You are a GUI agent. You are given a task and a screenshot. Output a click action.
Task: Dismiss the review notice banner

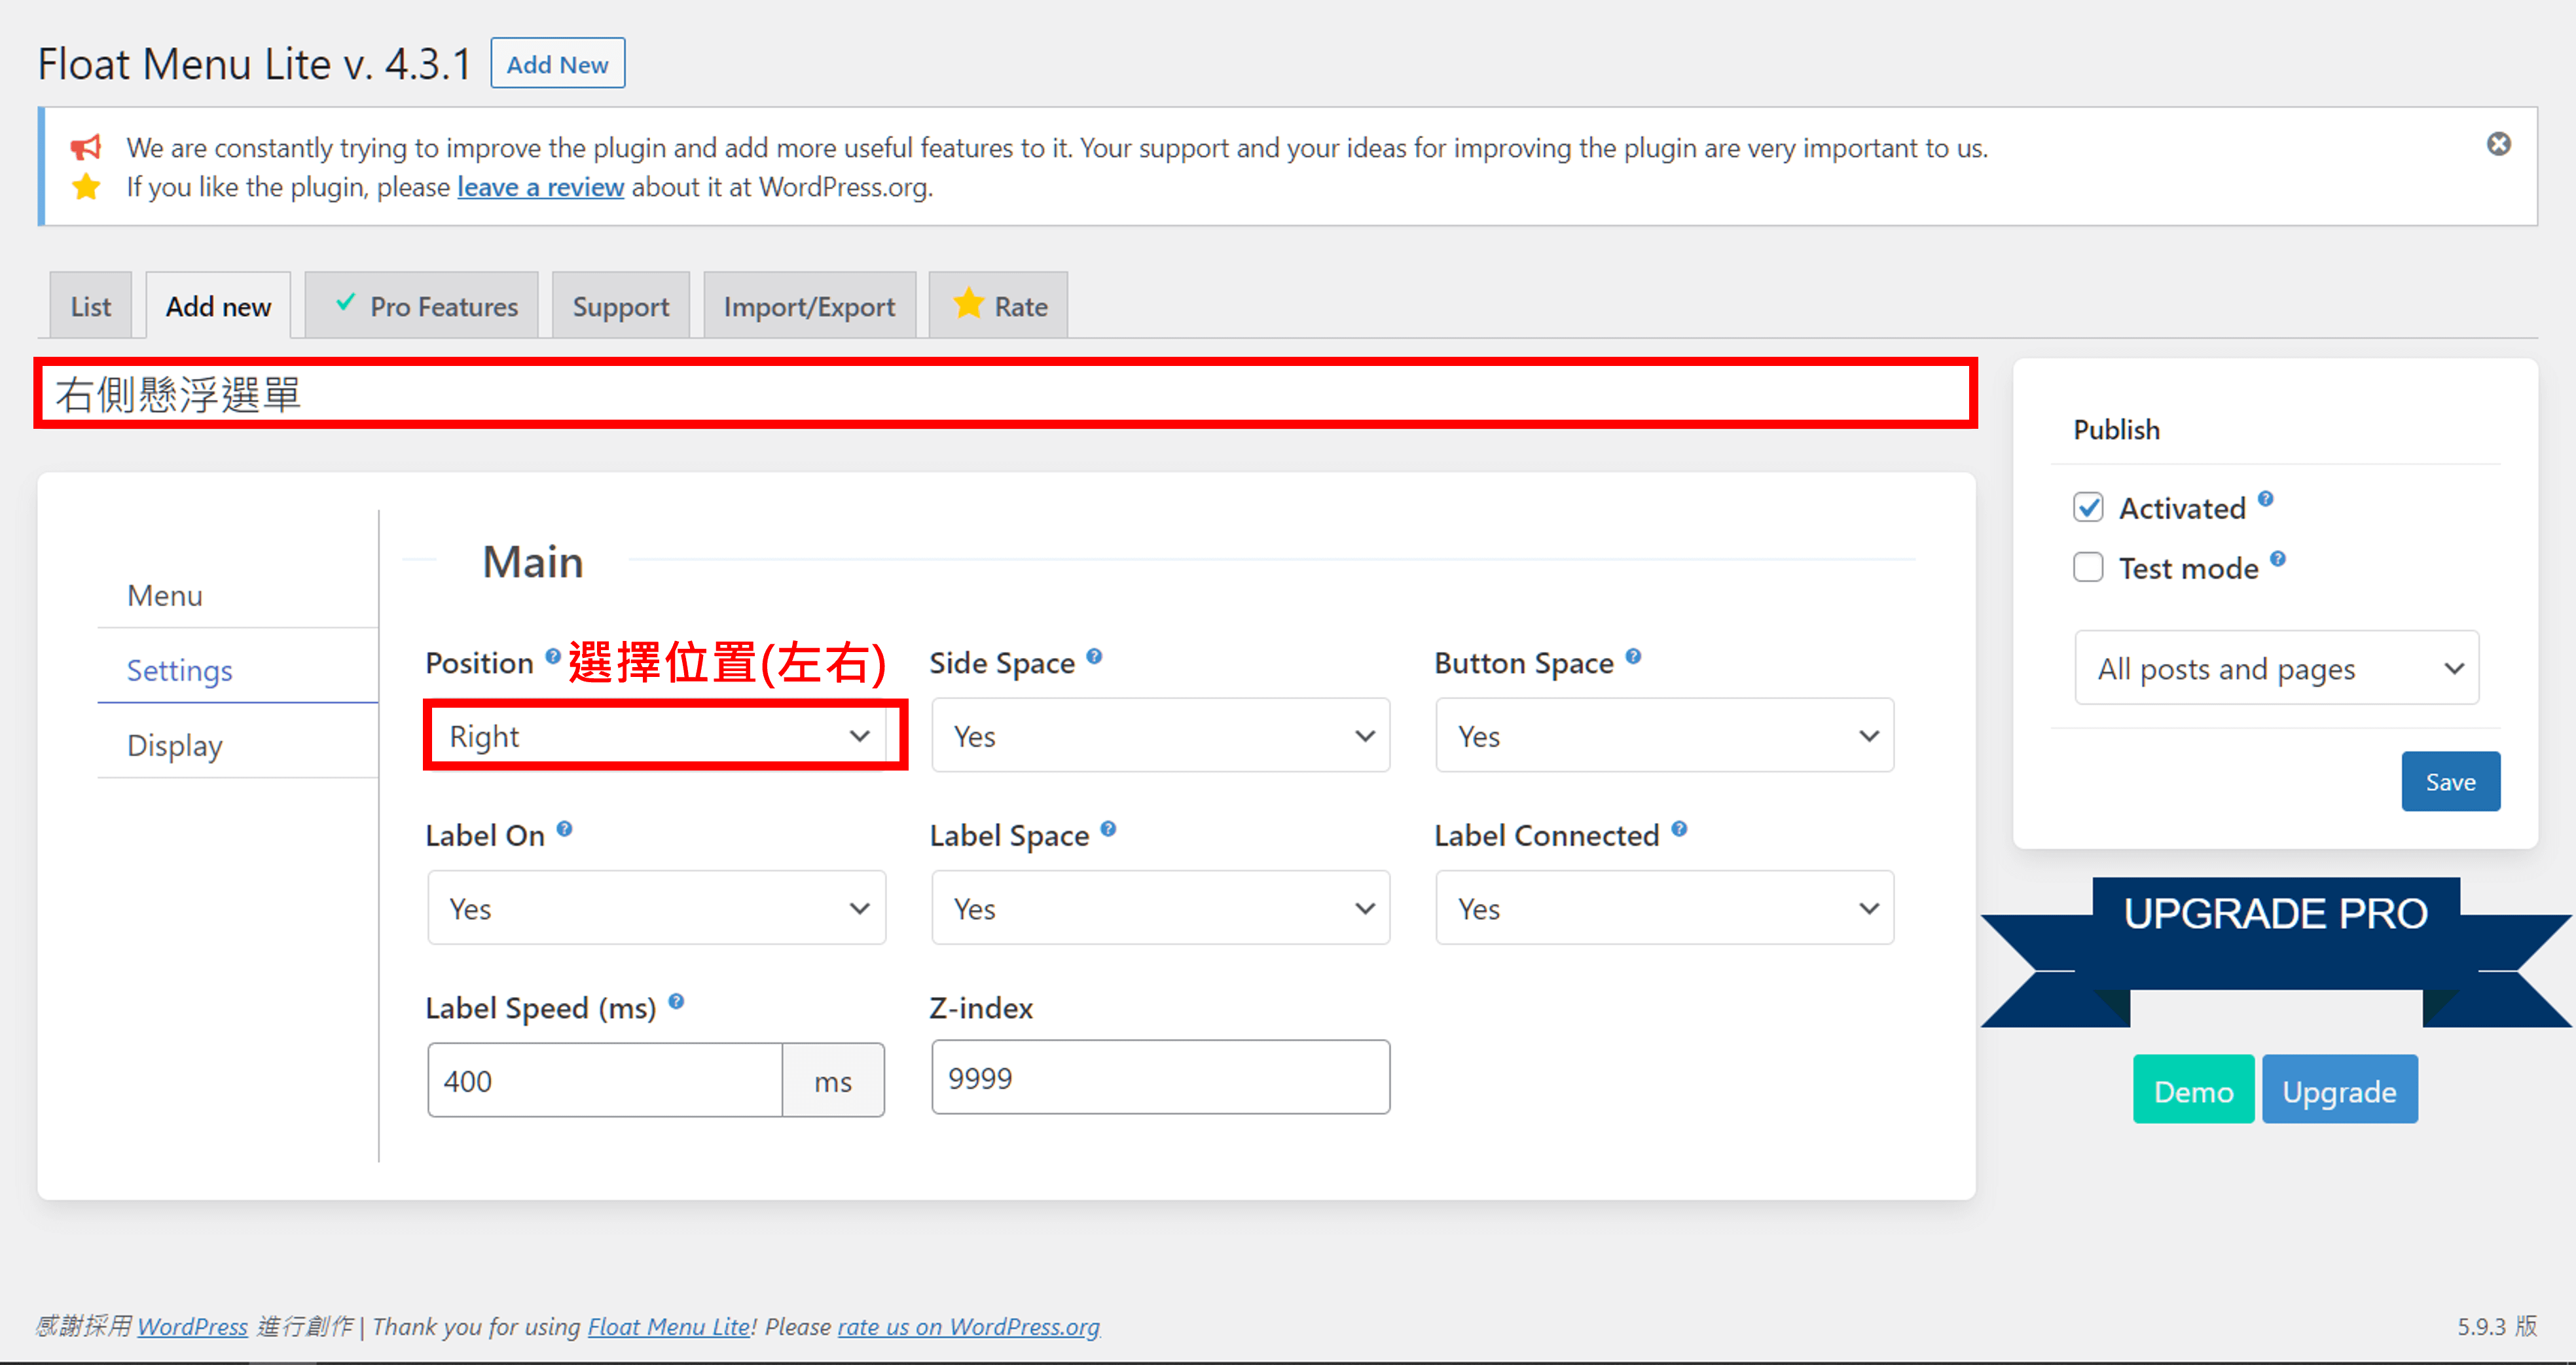tap(2498, 144)
